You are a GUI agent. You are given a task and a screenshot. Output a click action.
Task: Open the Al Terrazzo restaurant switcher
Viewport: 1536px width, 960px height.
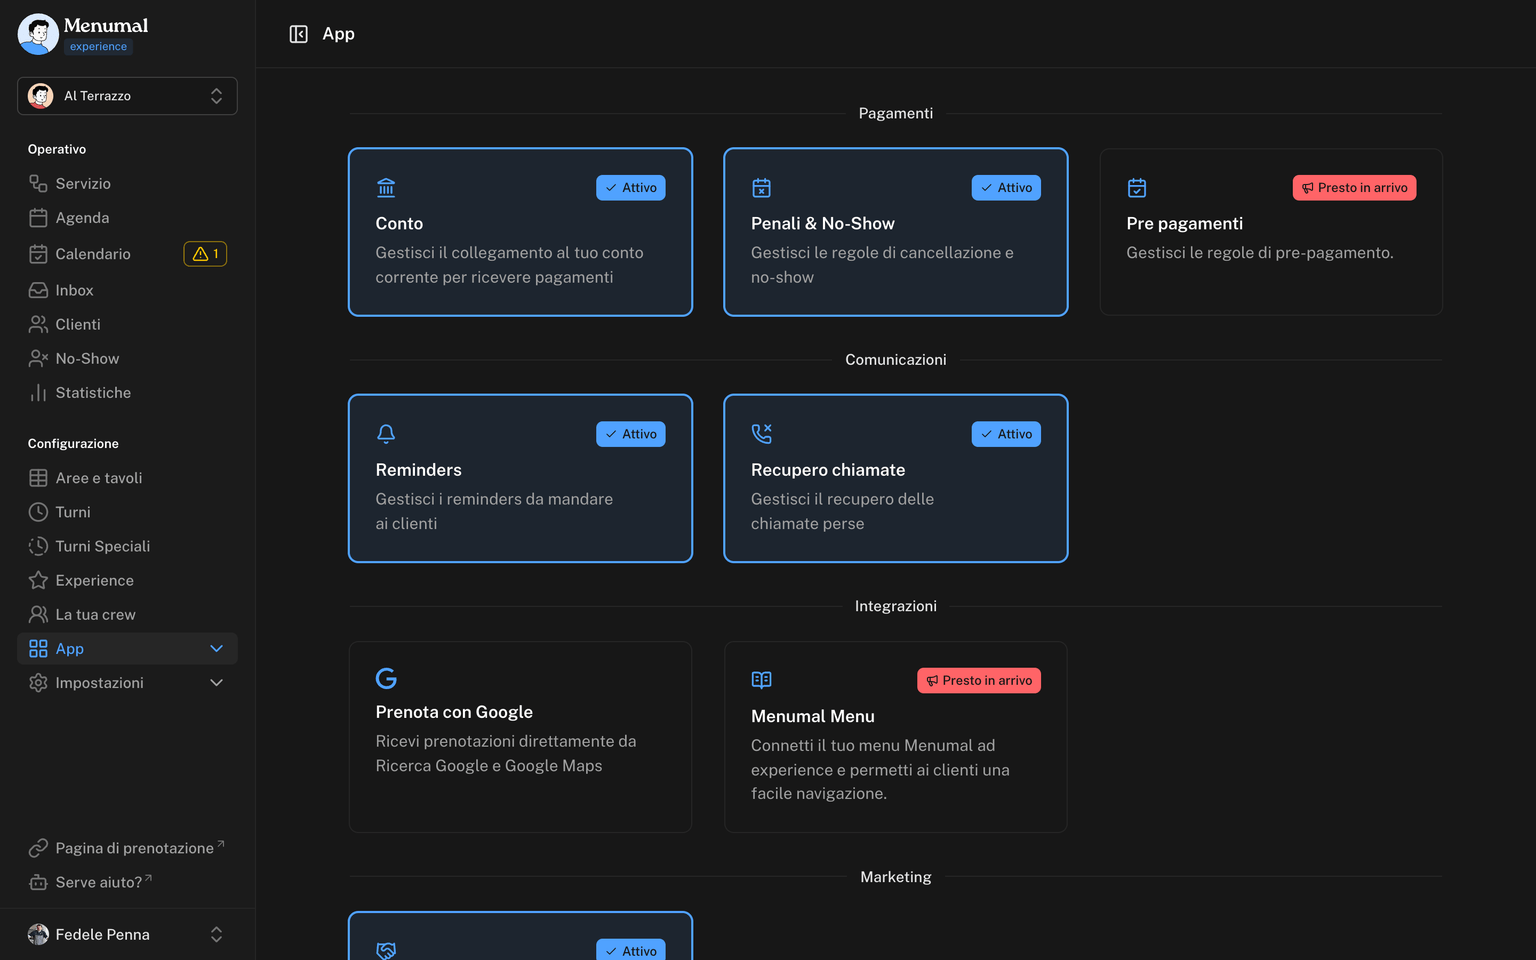click(x=127, y=96)
